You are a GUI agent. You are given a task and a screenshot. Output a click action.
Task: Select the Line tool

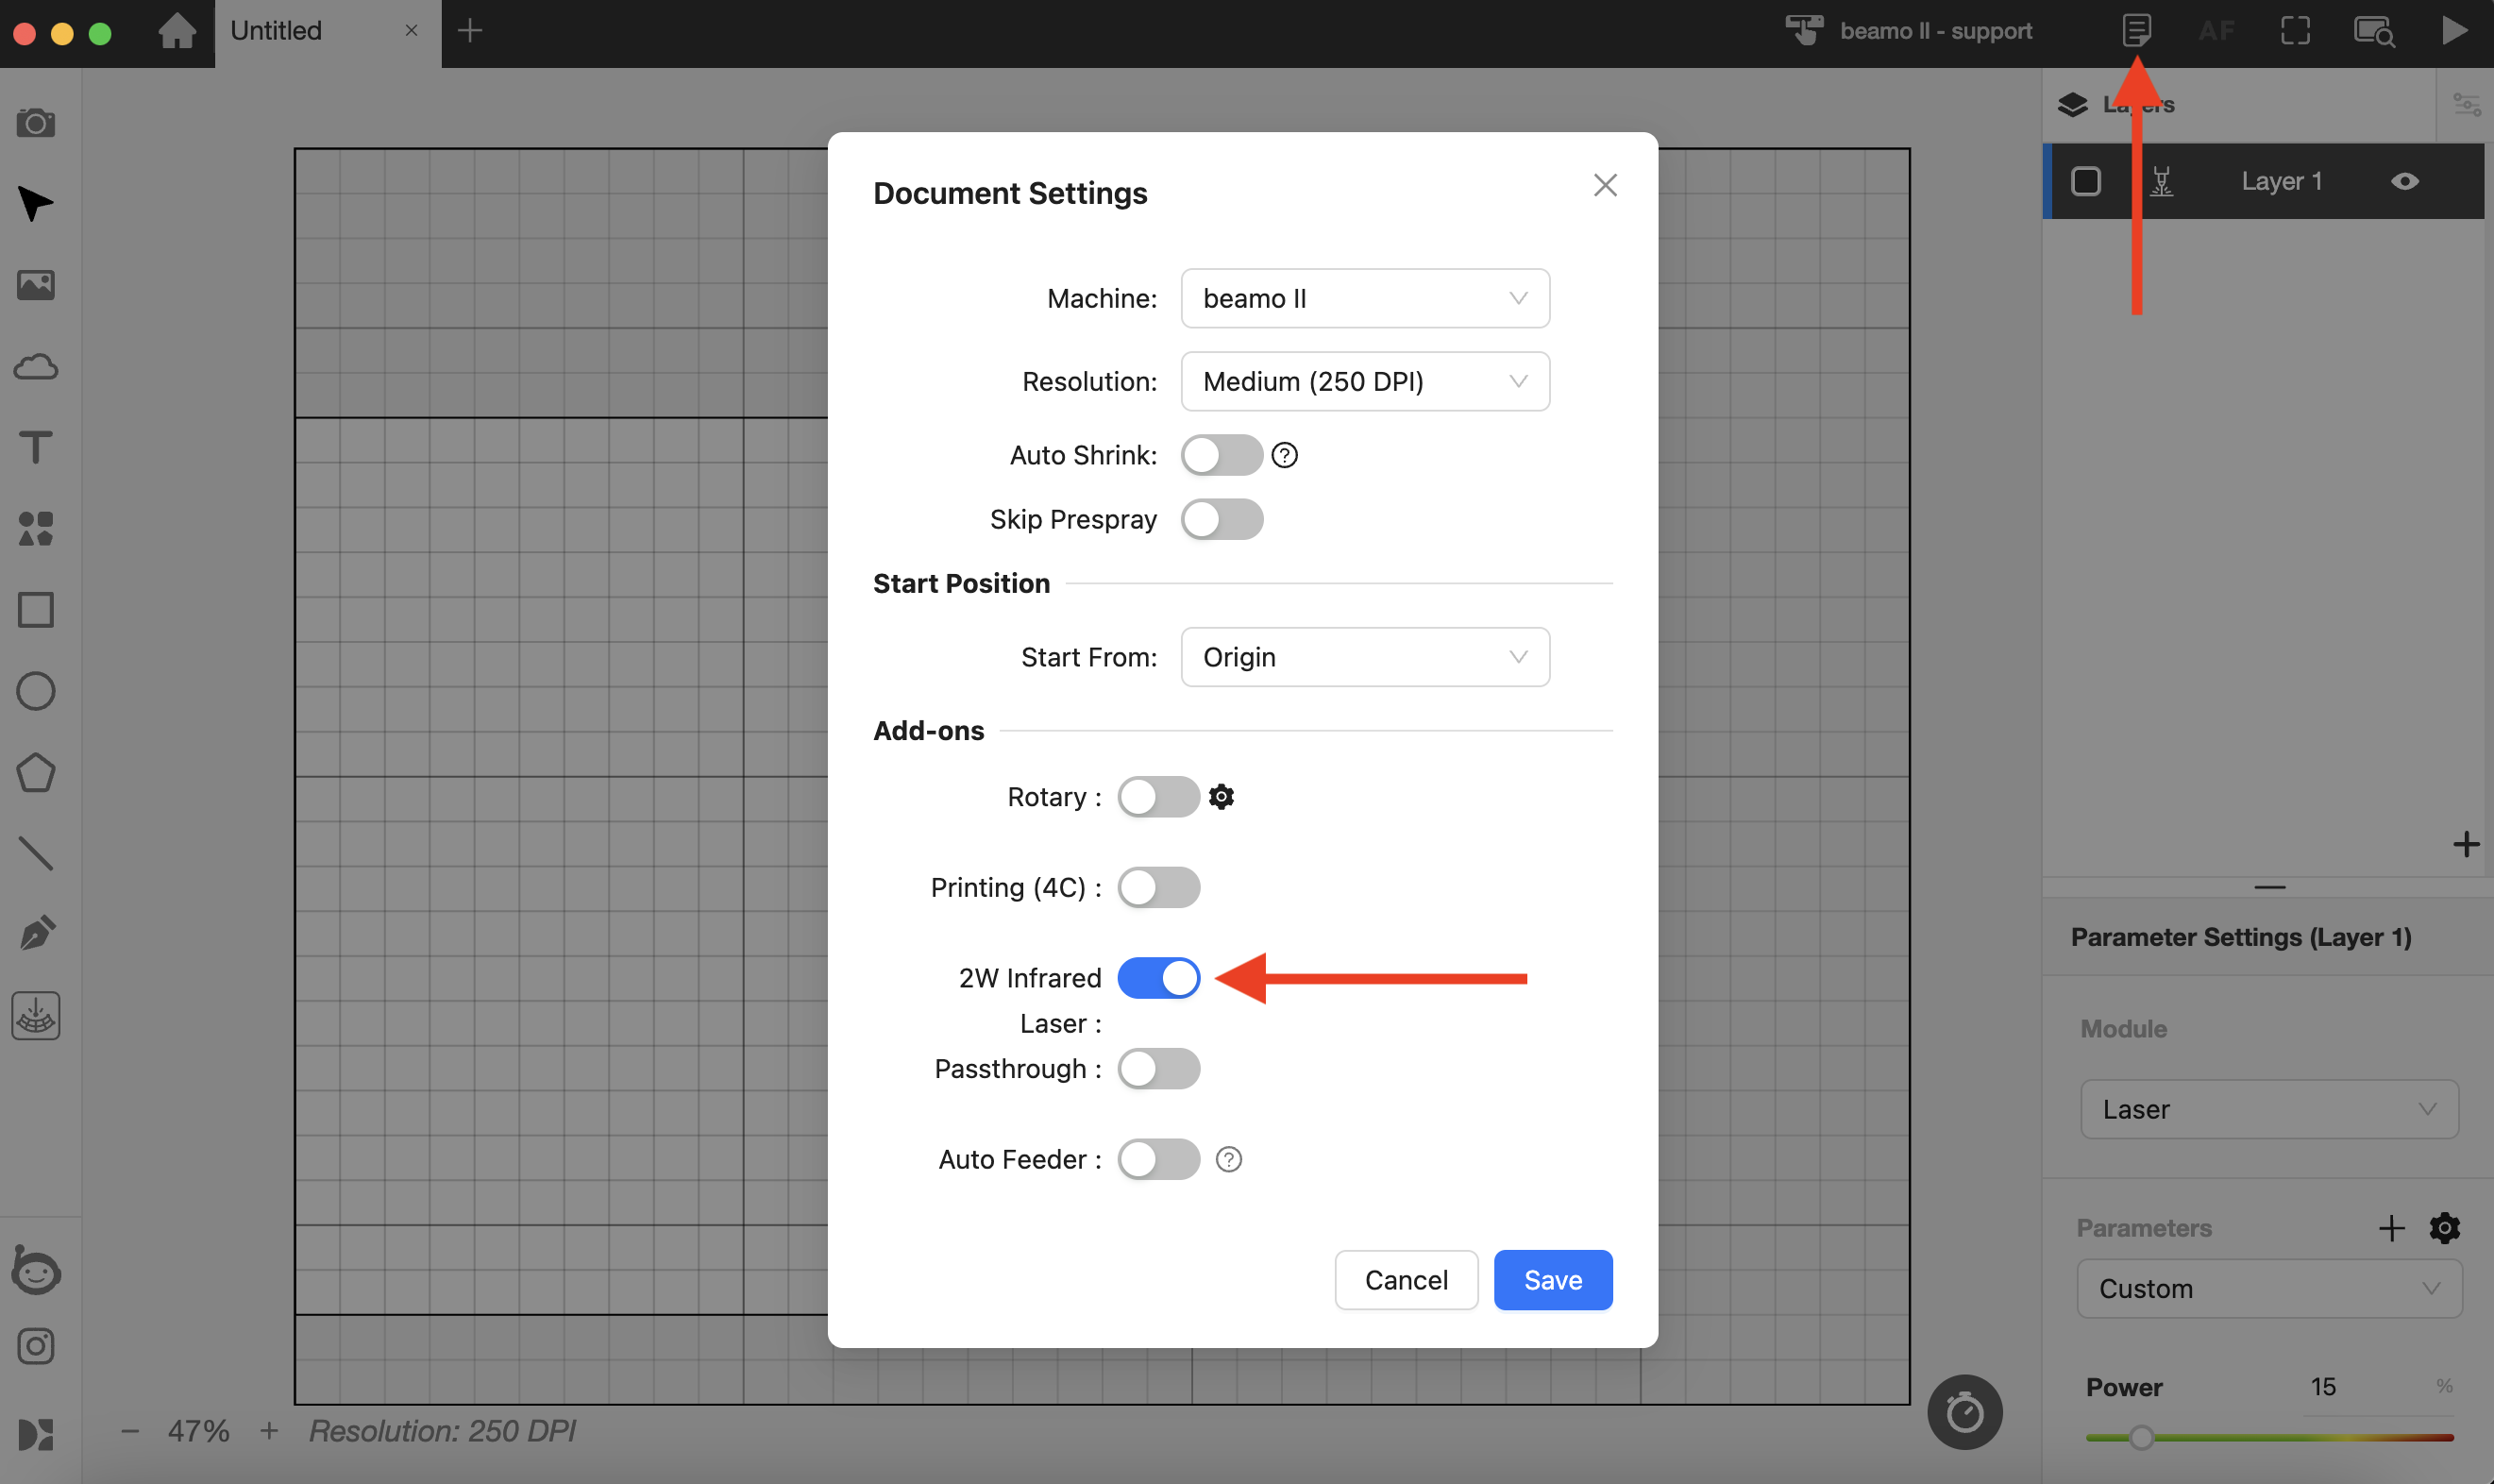point(36,853)
